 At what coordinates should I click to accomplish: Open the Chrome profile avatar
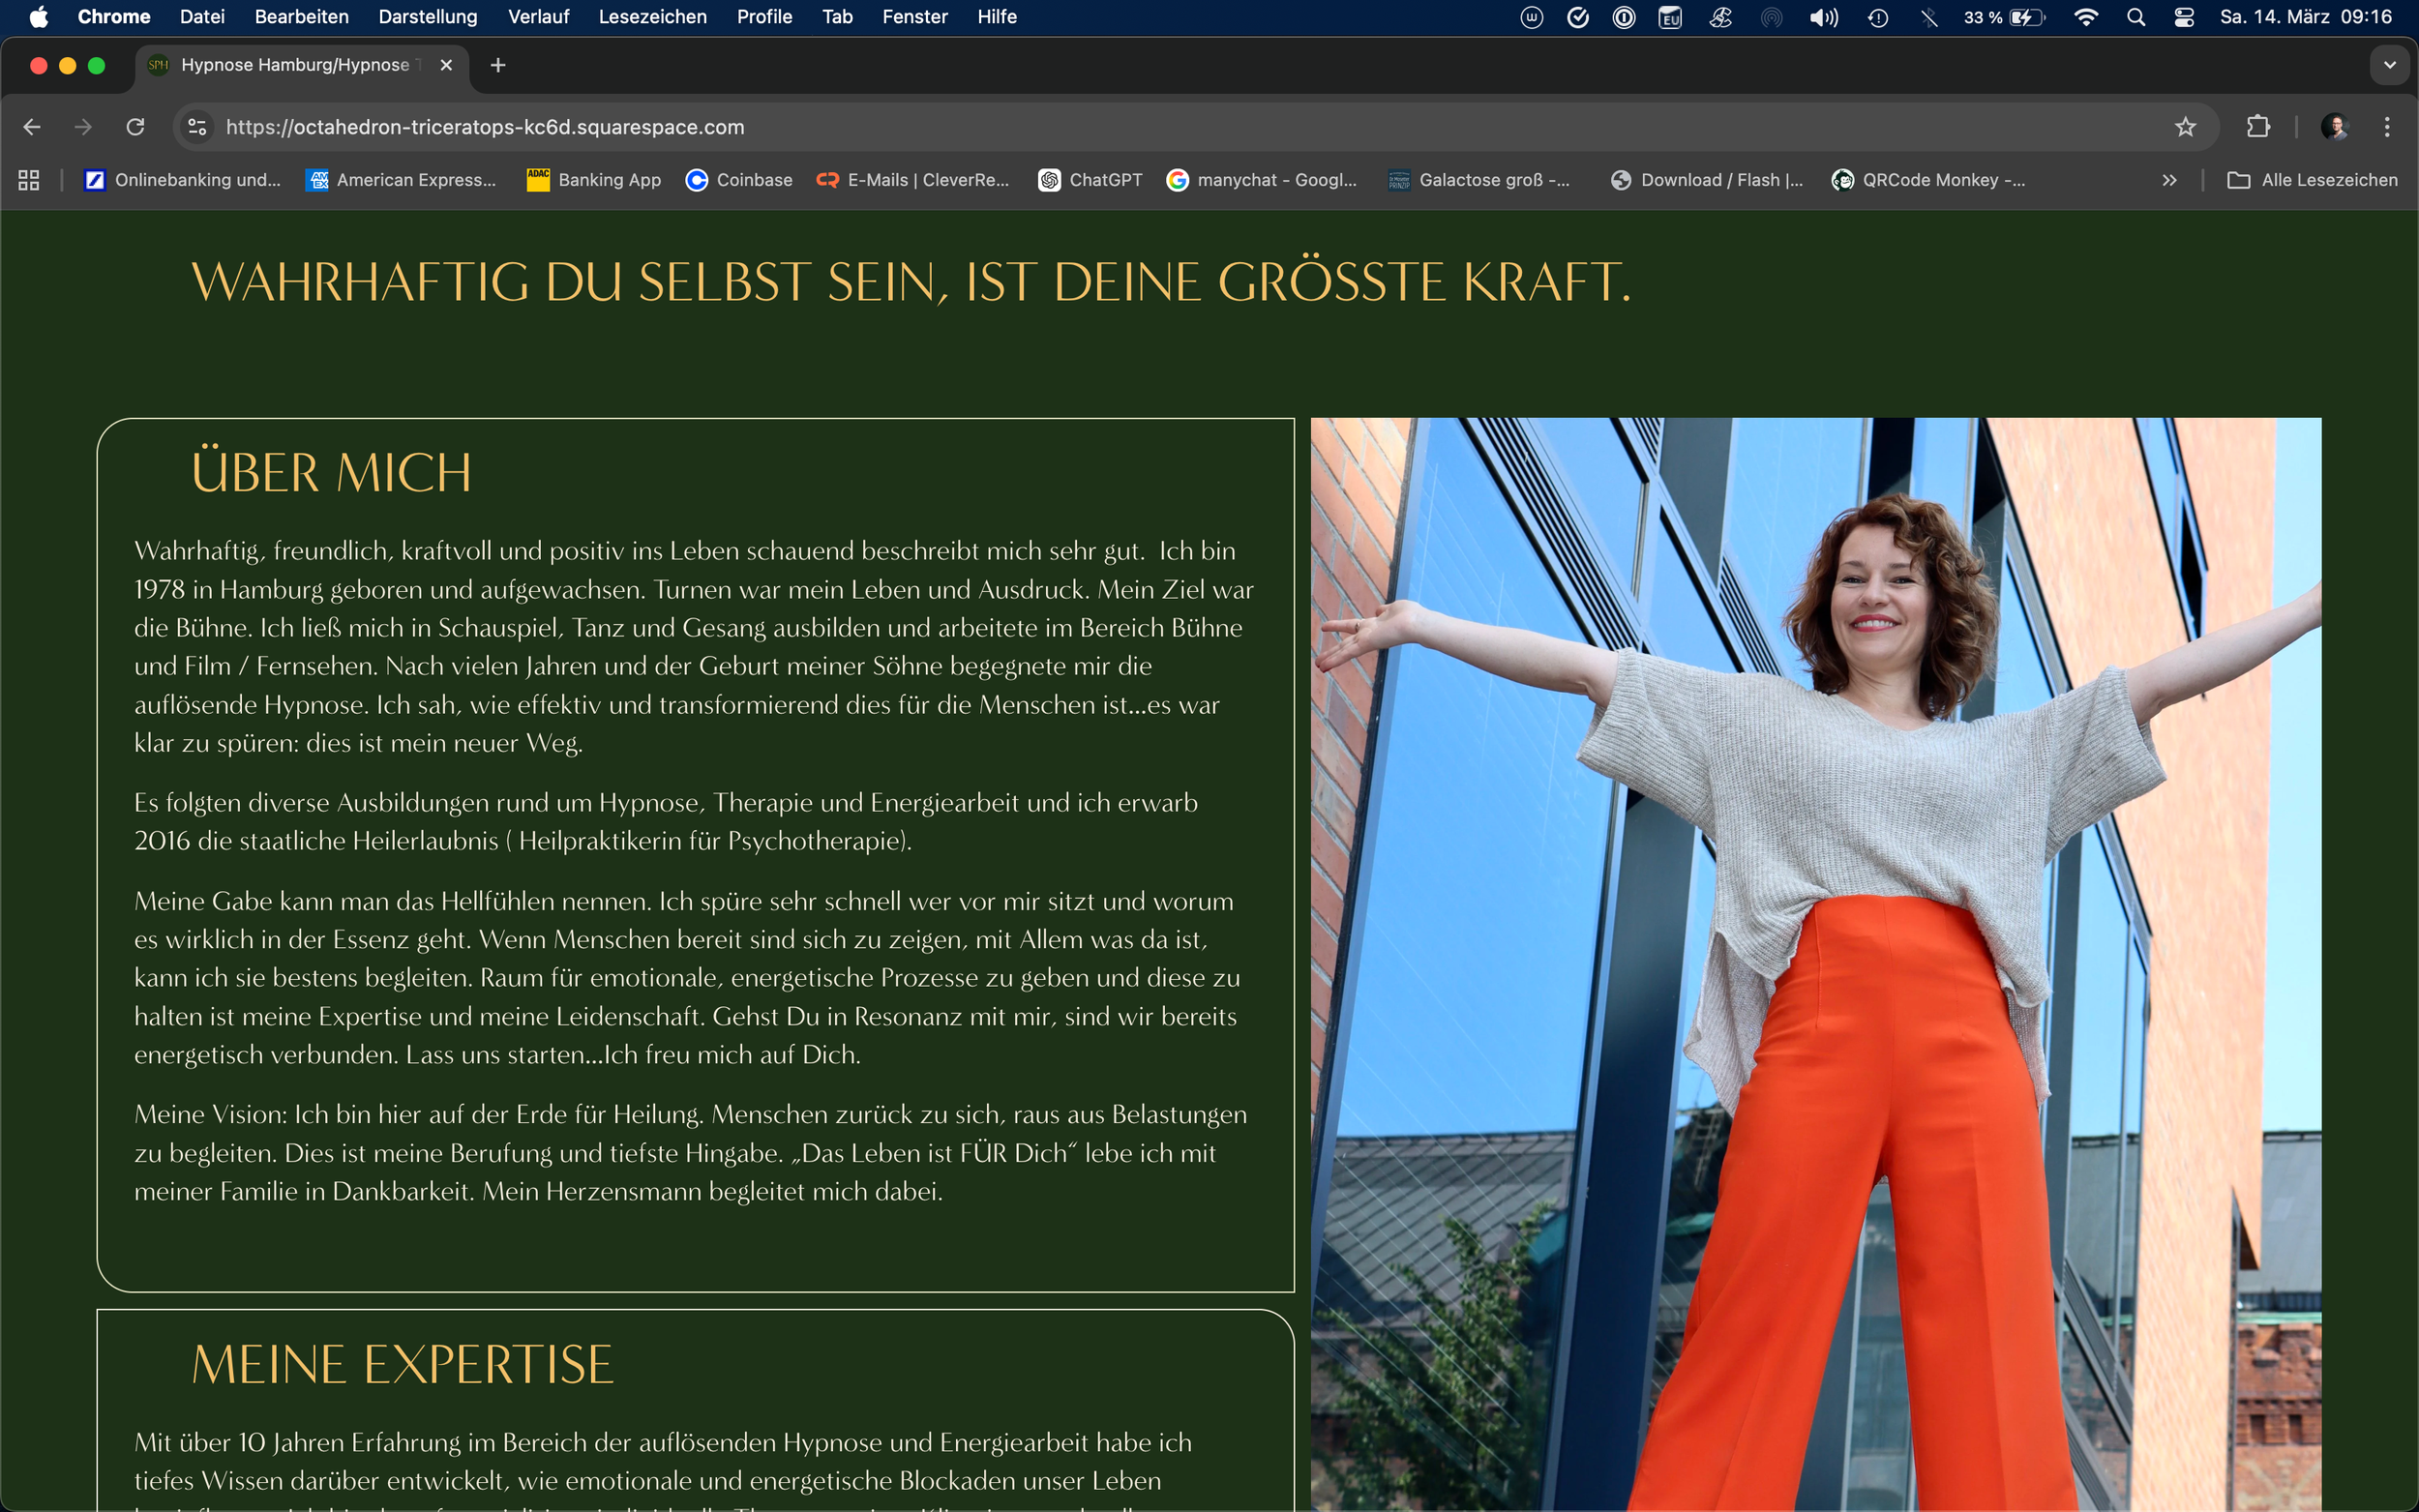(2334, 127)
